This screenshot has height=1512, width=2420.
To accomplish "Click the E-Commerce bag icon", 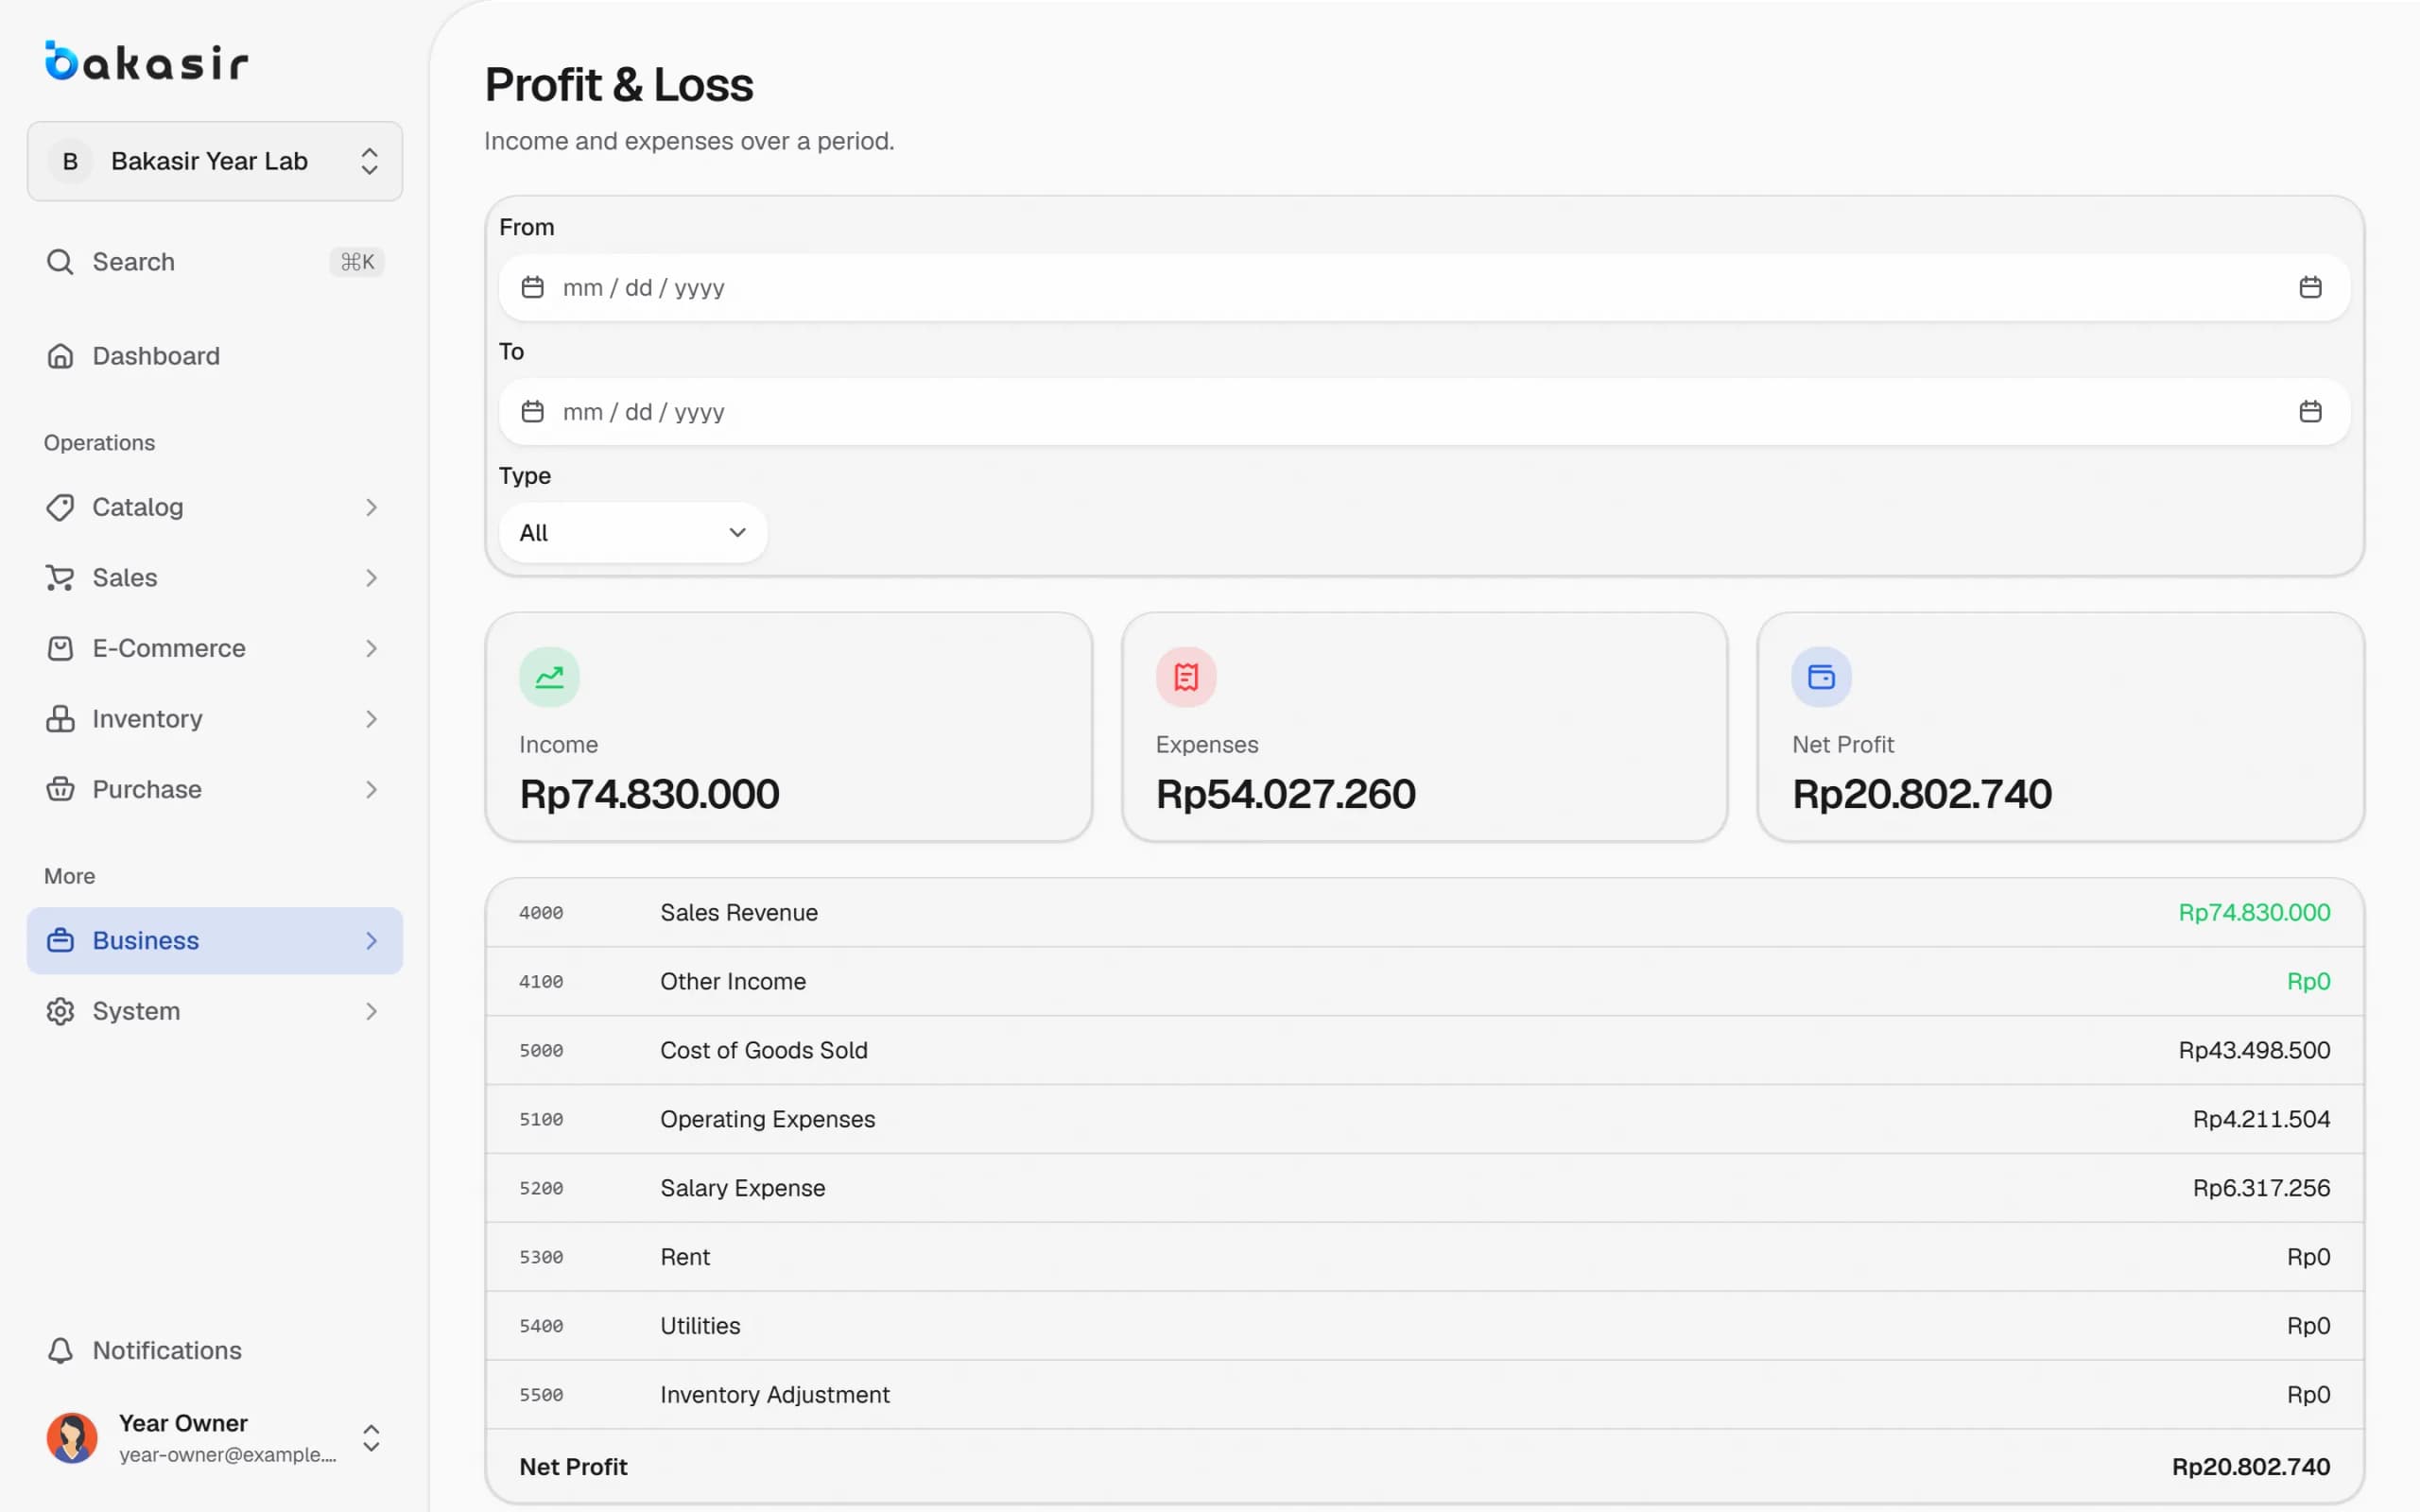I will click(60, 648).
